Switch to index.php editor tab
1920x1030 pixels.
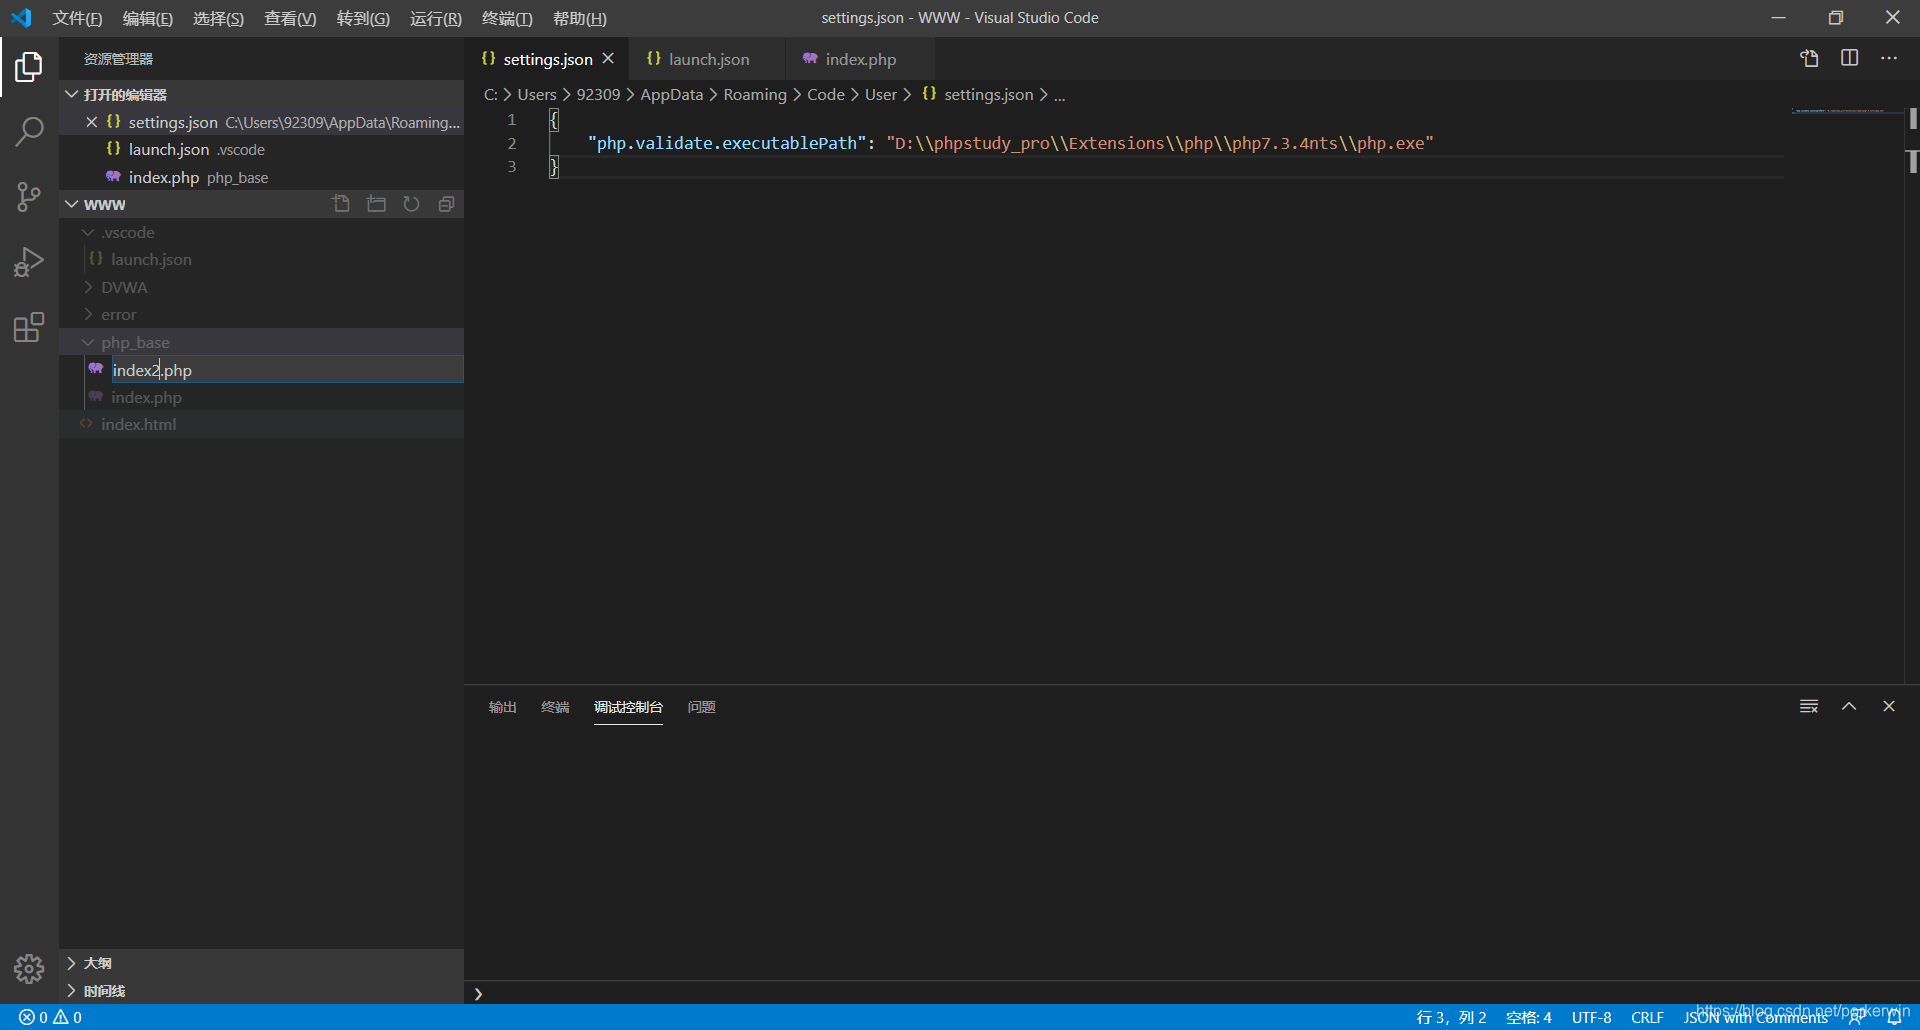pos(860,59)
